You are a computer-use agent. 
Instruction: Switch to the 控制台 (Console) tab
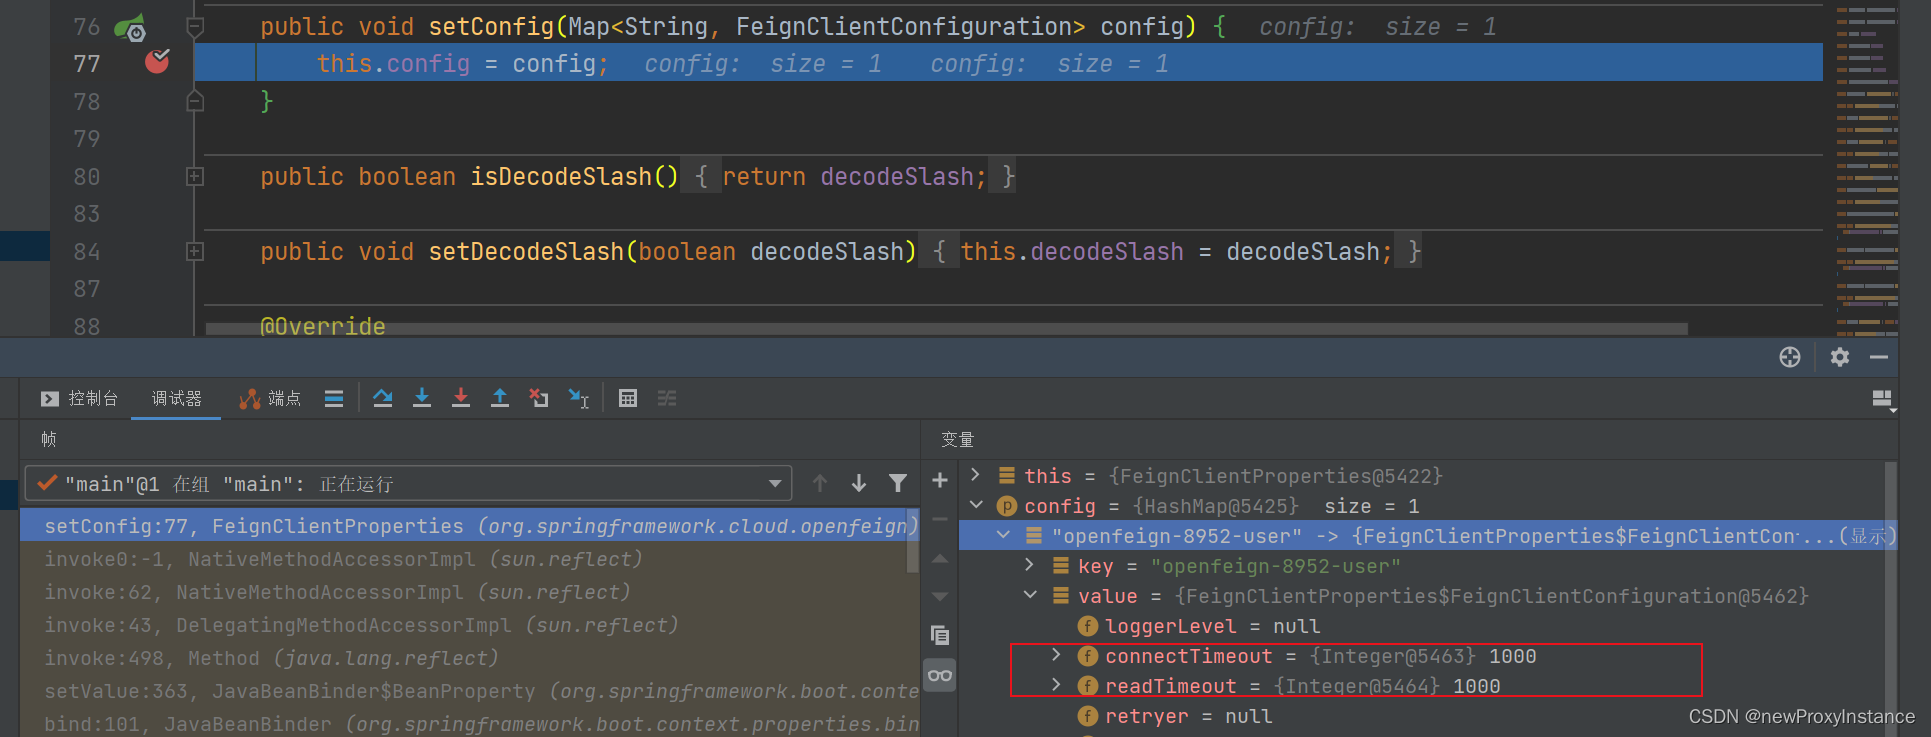click(79, 398)
